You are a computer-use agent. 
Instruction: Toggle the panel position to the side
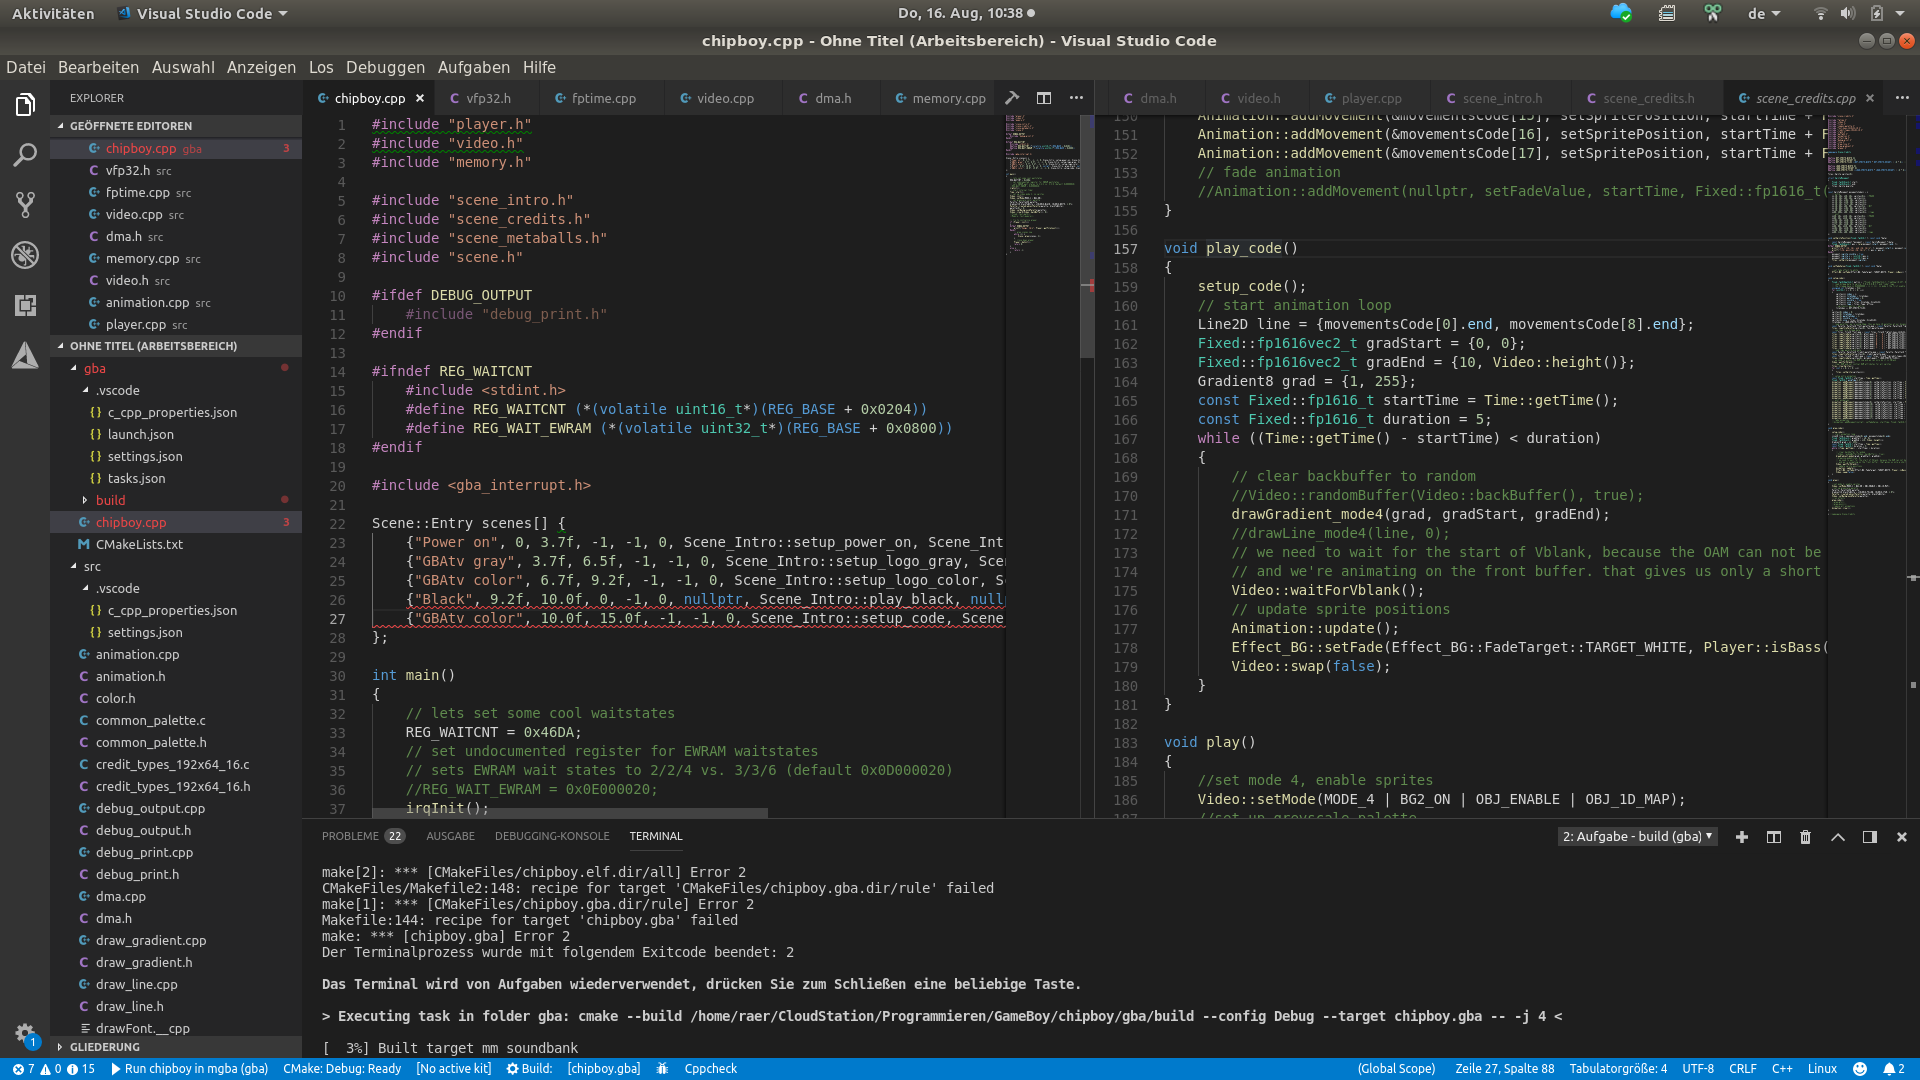[1869, 837]
